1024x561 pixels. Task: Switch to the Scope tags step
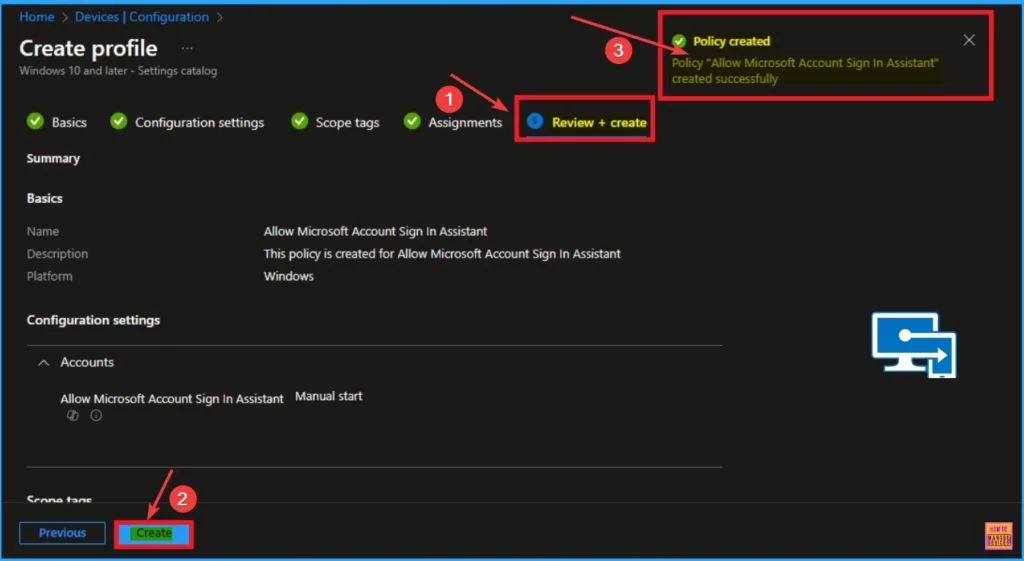click(x=347, y=122)
